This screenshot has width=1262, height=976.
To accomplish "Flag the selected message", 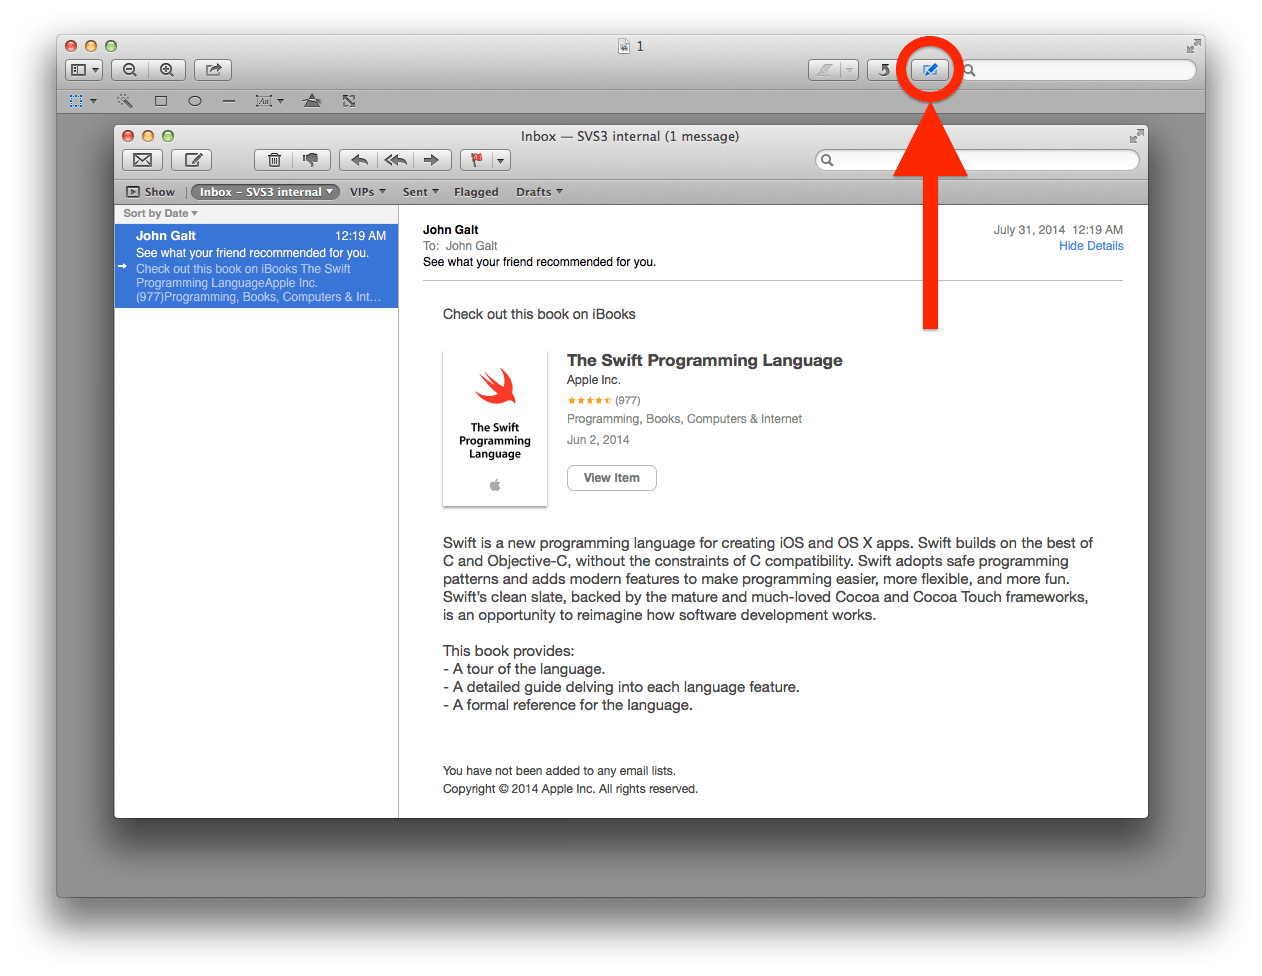I will point(477,159).
